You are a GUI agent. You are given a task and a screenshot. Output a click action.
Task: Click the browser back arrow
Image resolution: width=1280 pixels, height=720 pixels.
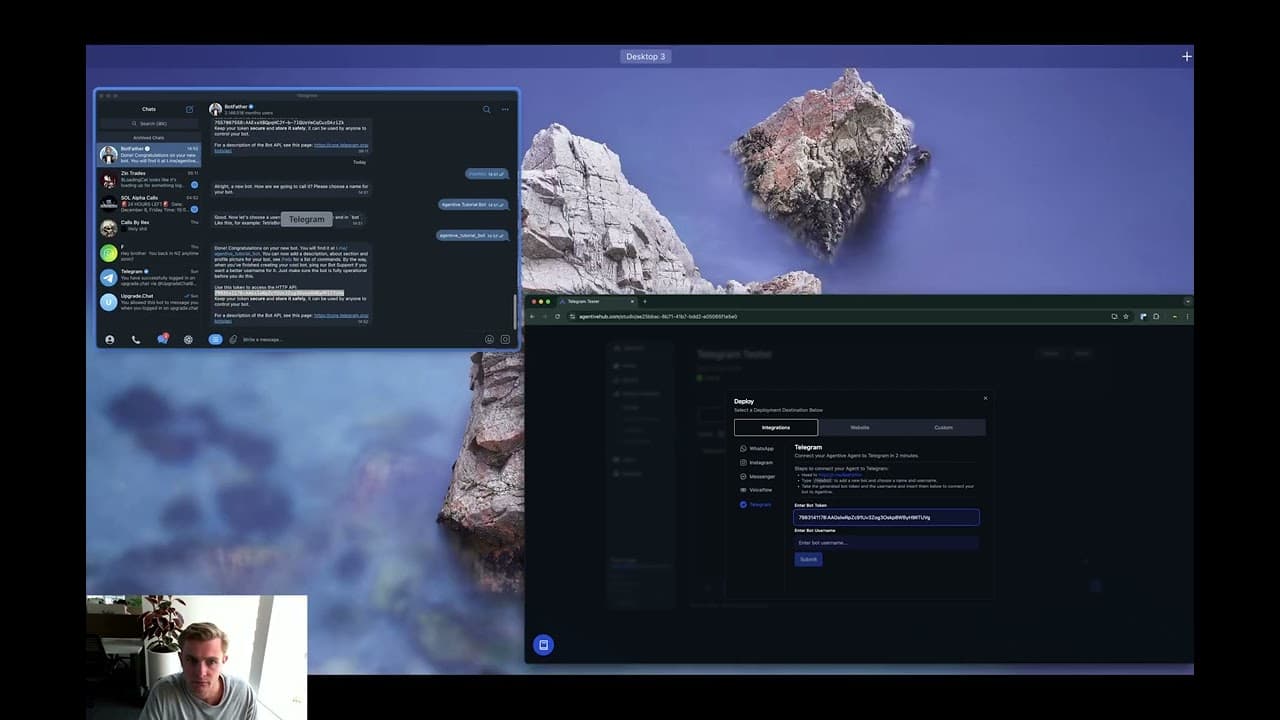(532, 316)
